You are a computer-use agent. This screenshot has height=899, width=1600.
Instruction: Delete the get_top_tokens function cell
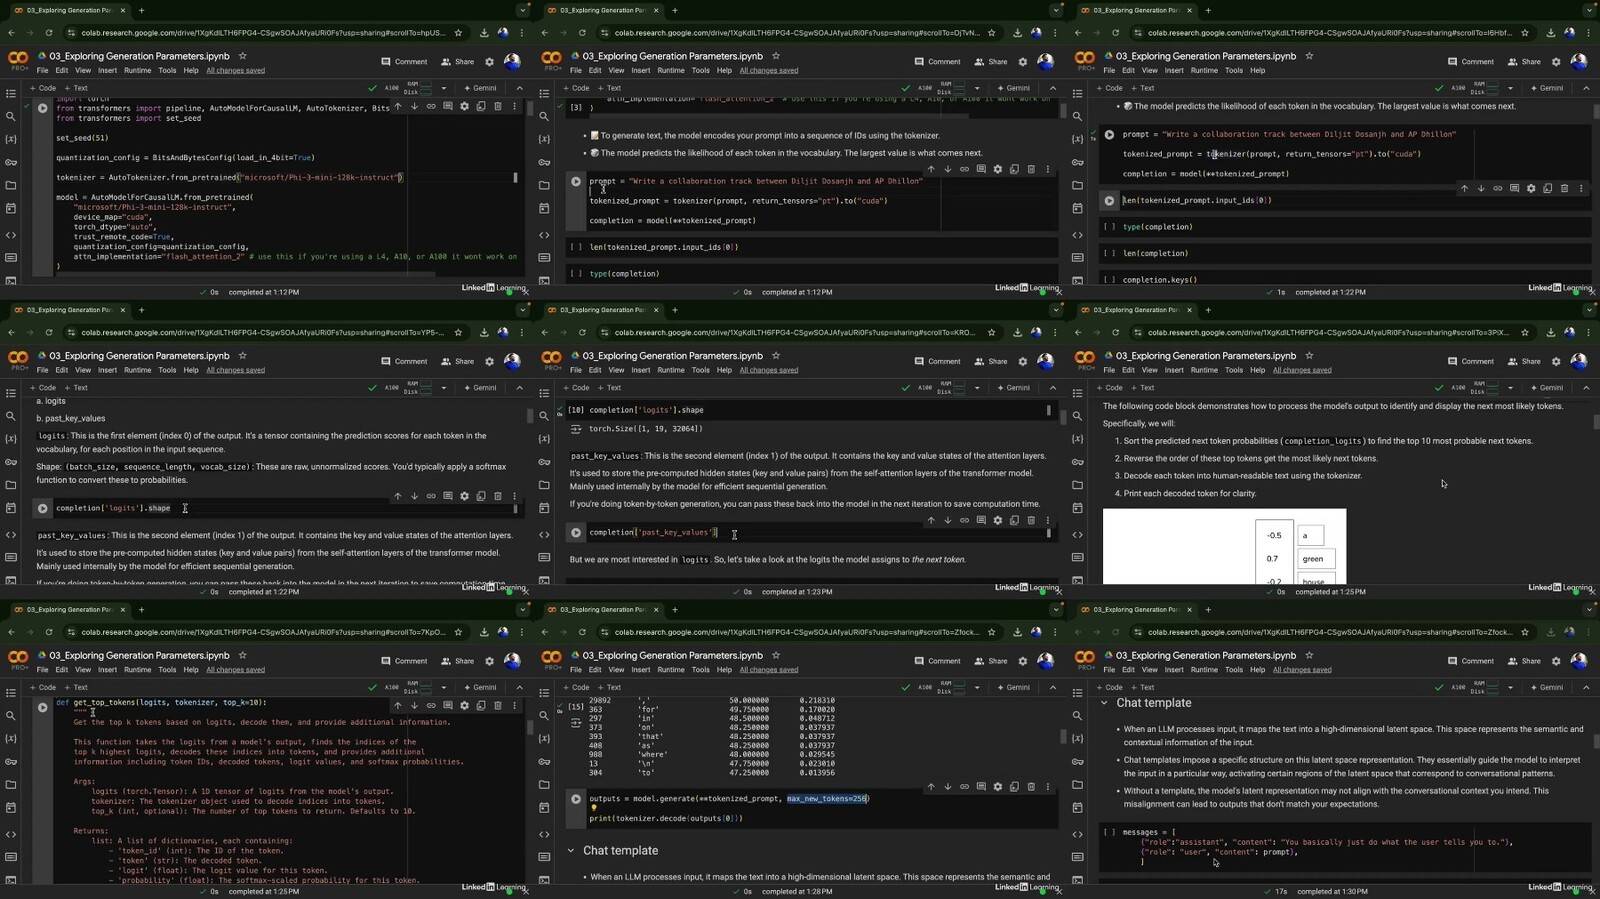[498, 706]
